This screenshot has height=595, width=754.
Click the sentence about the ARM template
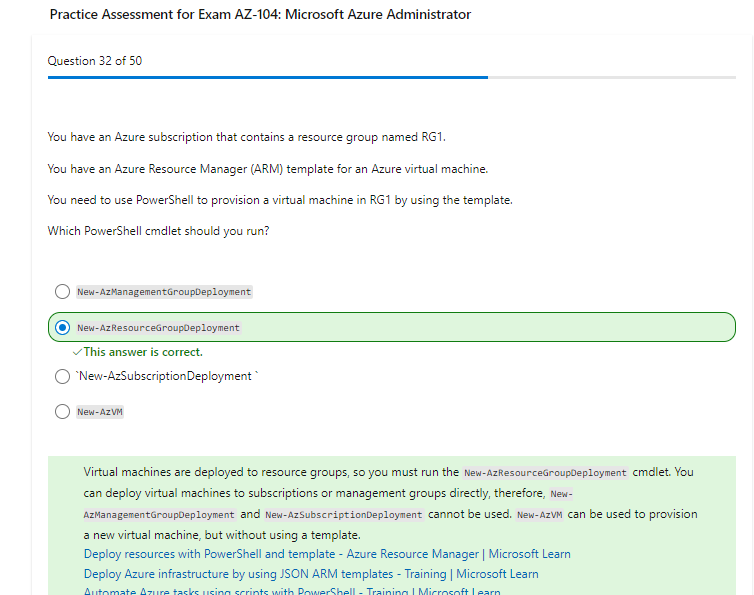267,168
